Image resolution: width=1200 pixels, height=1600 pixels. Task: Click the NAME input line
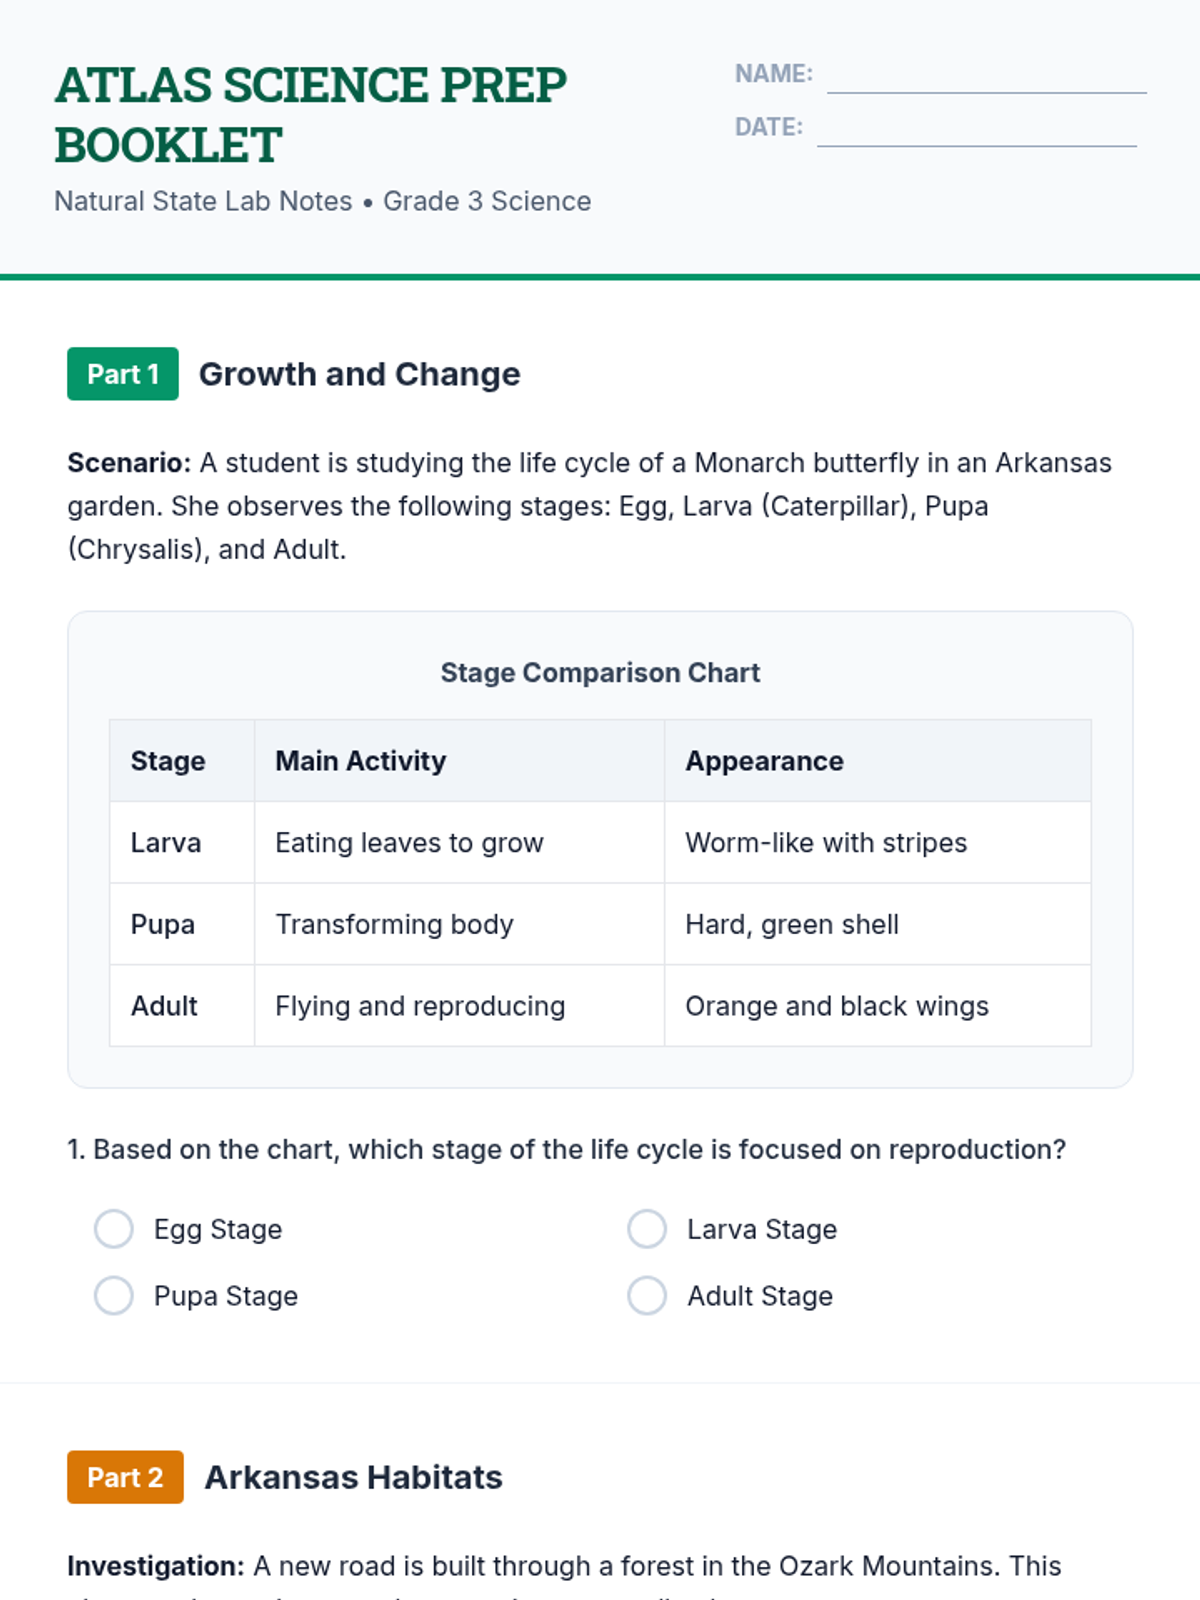coord(986,78)
